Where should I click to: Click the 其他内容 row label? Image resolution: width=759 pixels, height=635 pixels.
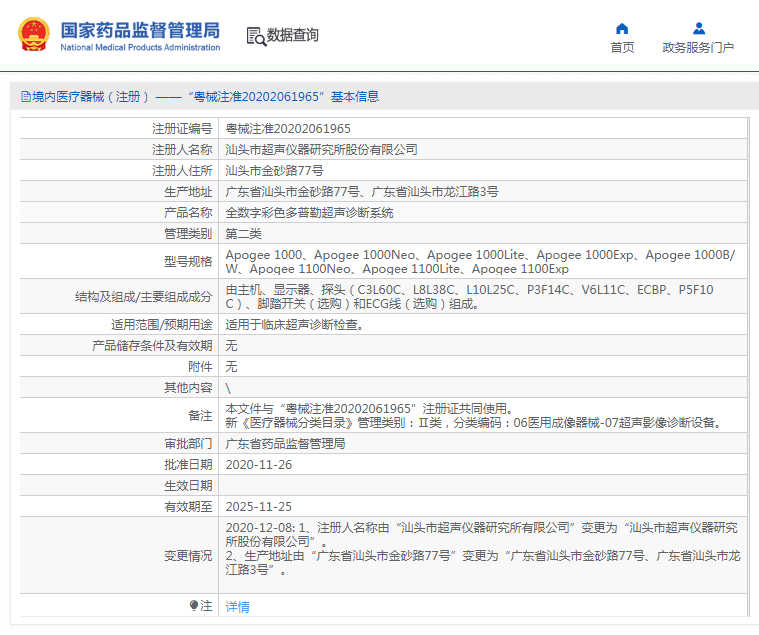click(x=188, y=388)
